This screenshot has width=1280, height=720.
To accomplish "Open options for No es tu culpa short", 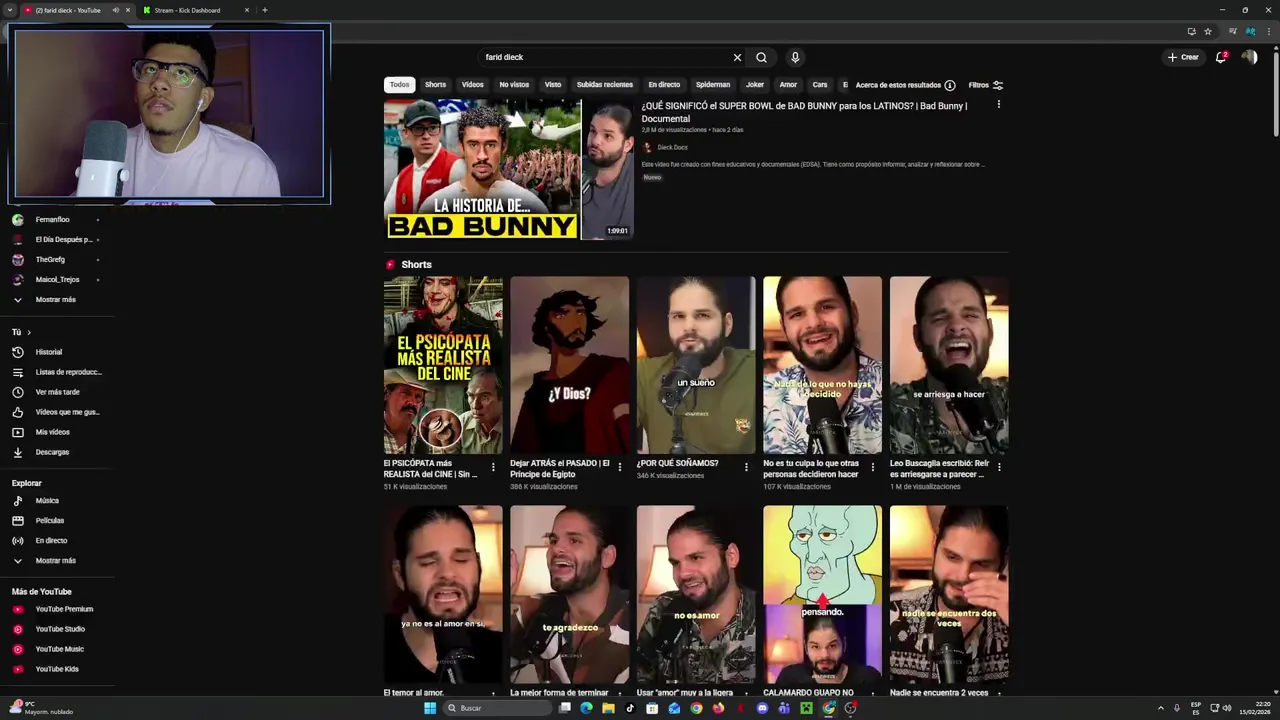I will click(872, 467).
